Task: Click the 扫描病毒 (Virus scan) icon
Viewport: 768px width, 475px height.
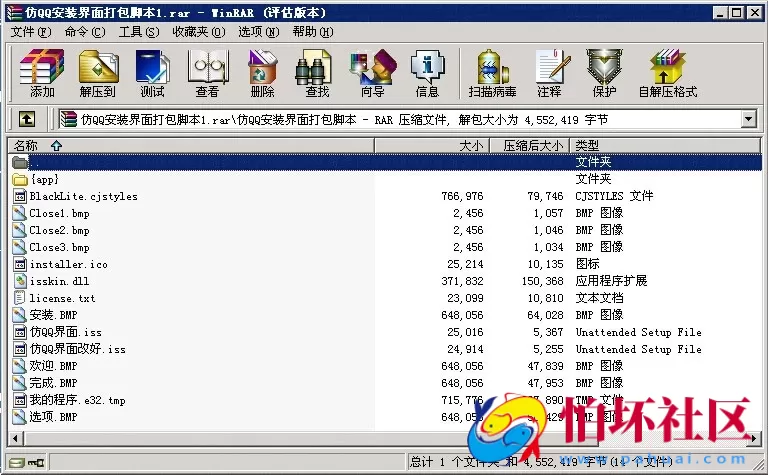Action: [x=492, y=66]
